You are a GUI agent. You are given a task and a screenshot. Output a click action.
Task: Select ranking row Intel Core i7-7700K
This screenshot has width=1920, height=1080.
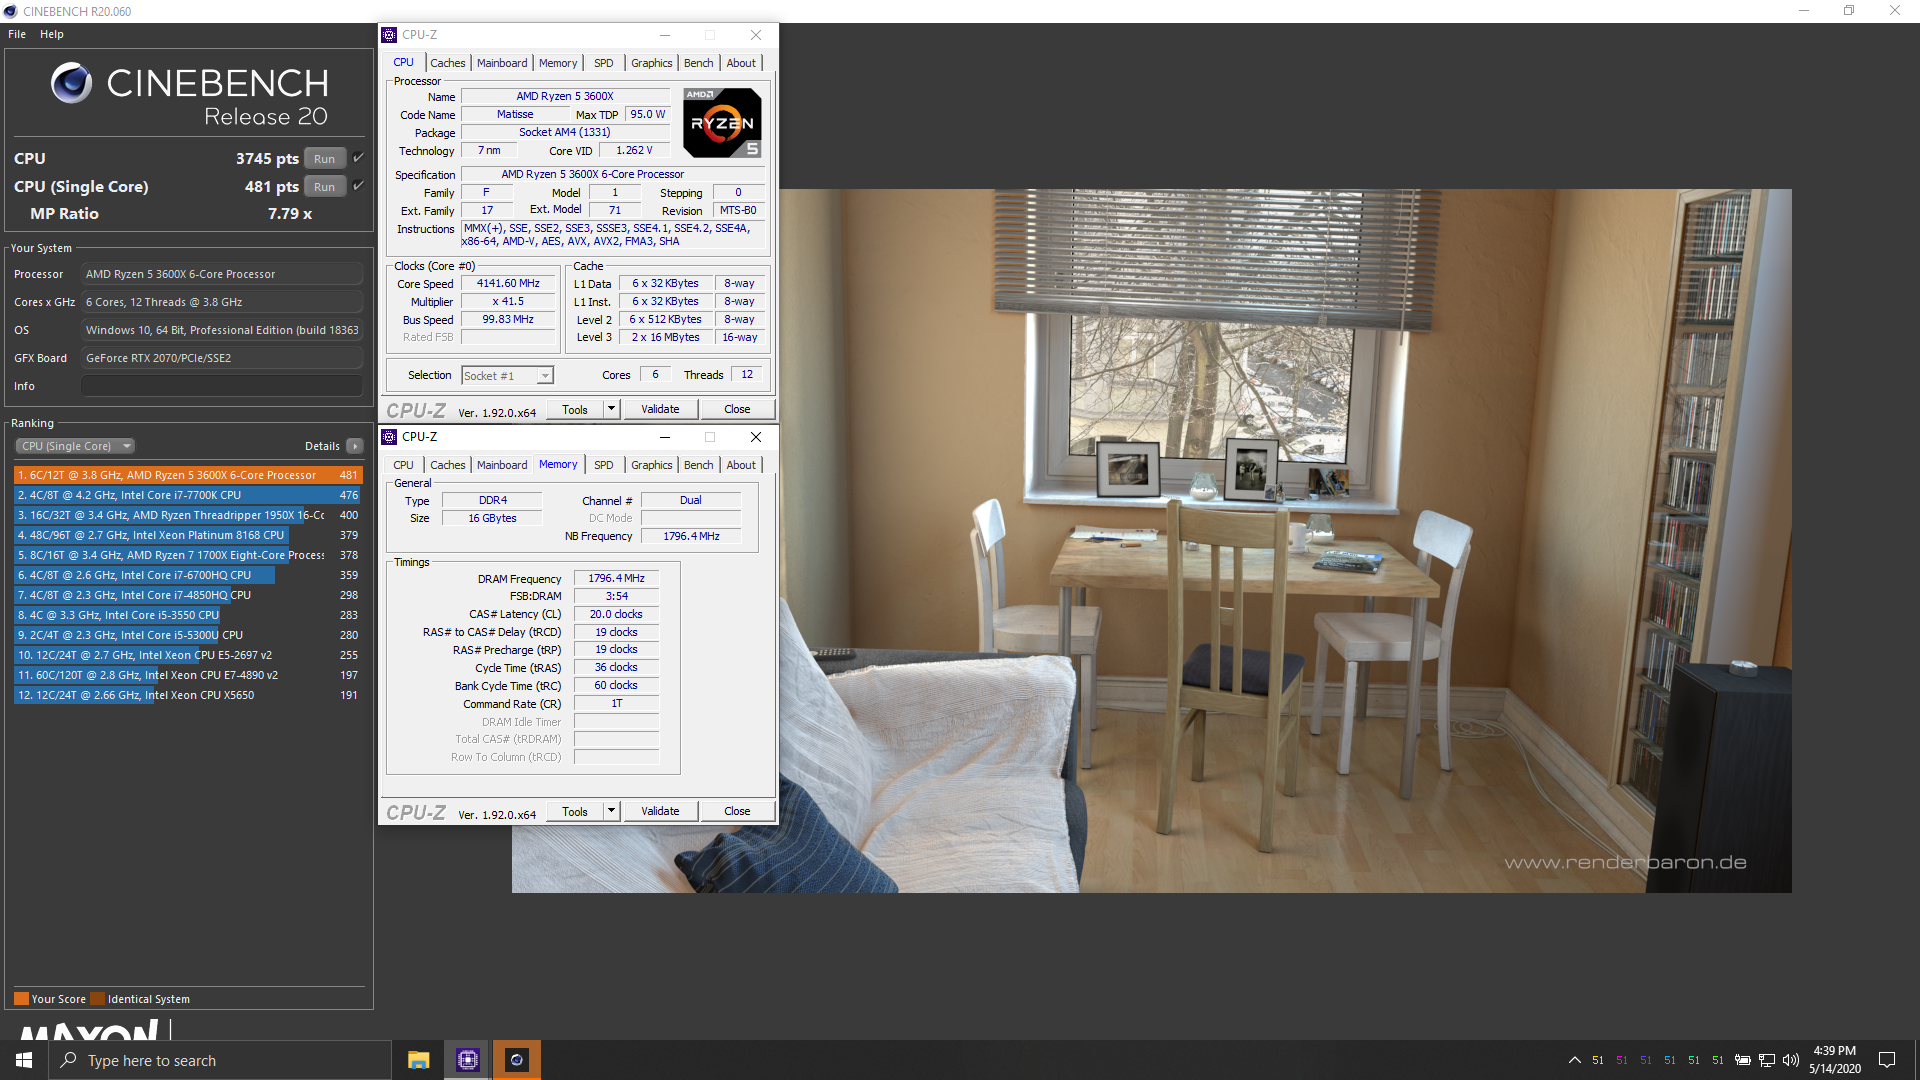tap(188, 495)
